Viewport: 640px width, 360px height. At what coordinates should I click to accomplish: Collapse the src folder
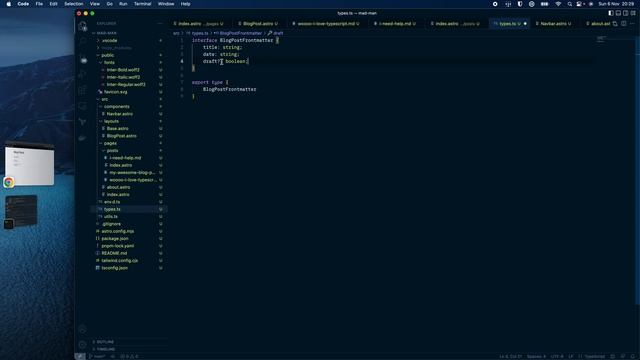click(x=130, y=99)
